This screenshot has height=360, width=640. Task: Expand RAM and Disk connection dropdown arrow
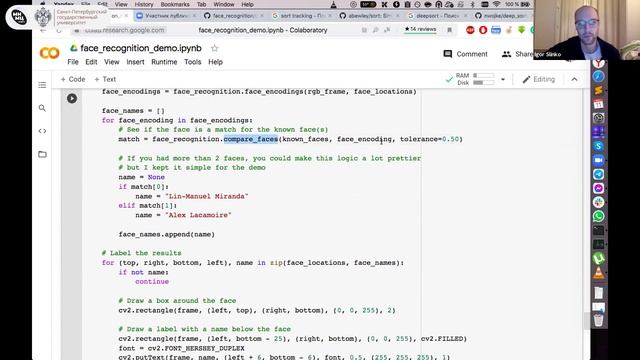tap(503, 79)
